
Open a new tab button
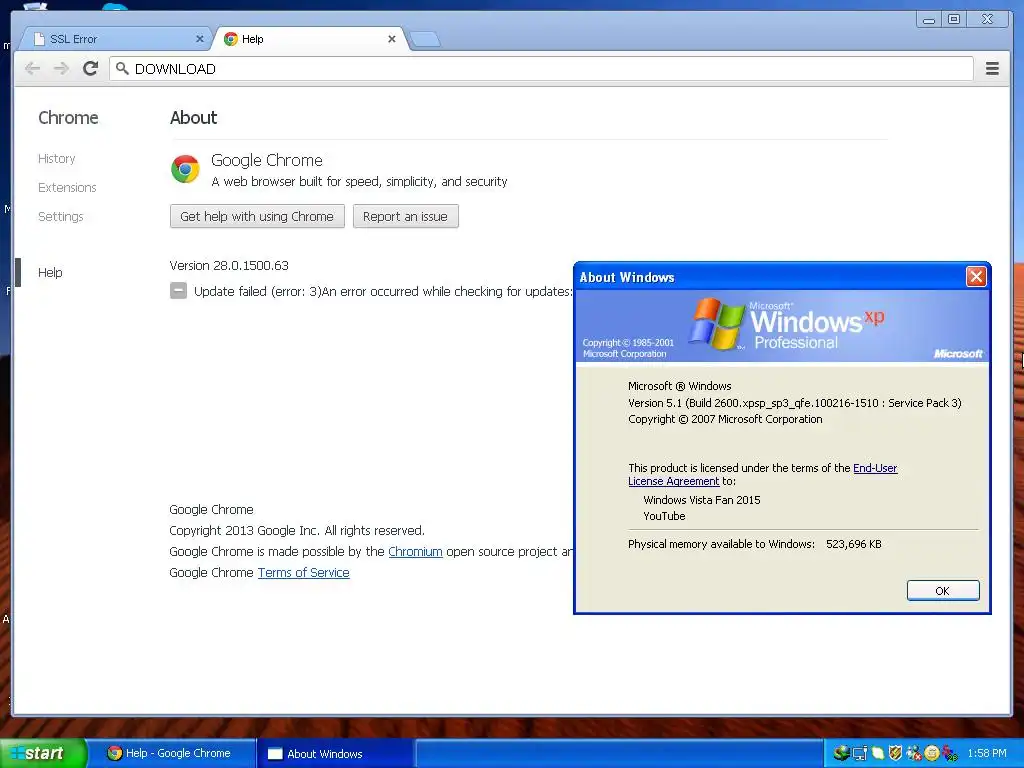point(425,40)
